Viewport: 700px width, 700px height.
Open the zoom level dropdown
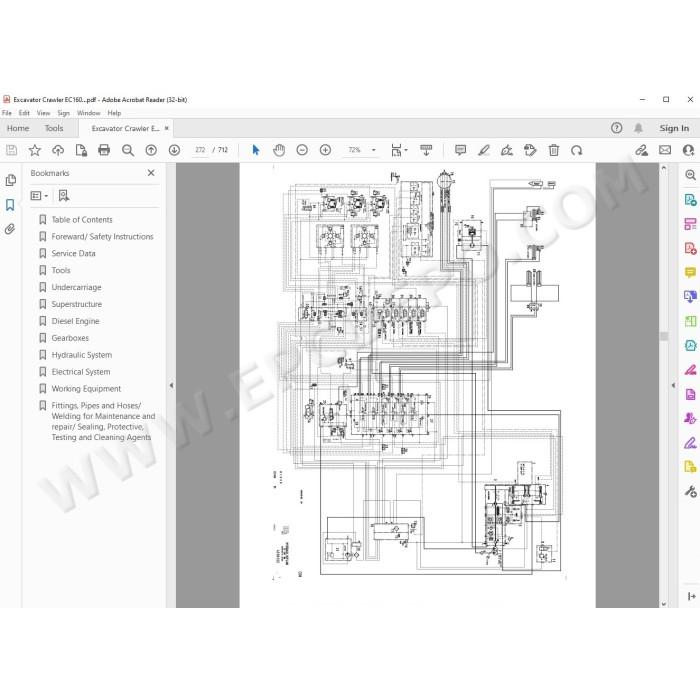[374, 150]
